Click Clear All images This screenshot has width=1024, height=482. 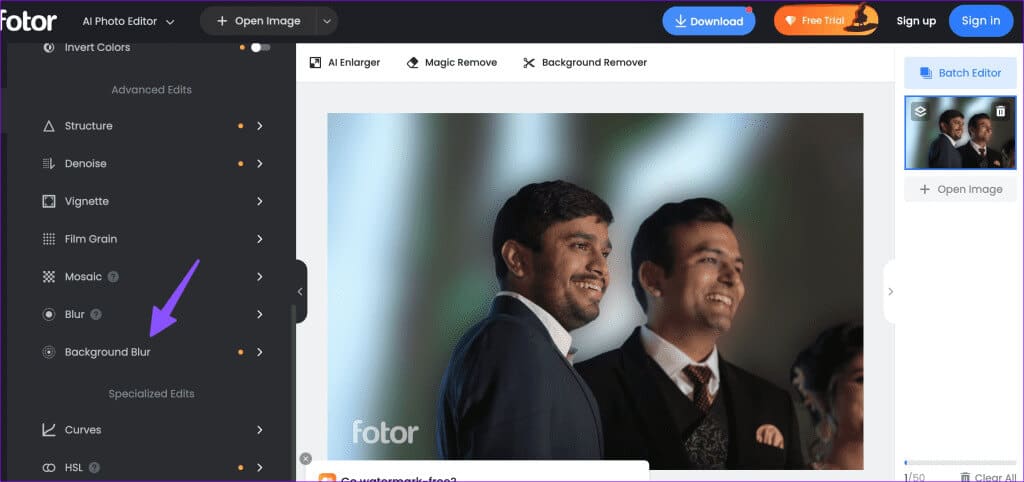pyautogui.click(x=987, y=477)
